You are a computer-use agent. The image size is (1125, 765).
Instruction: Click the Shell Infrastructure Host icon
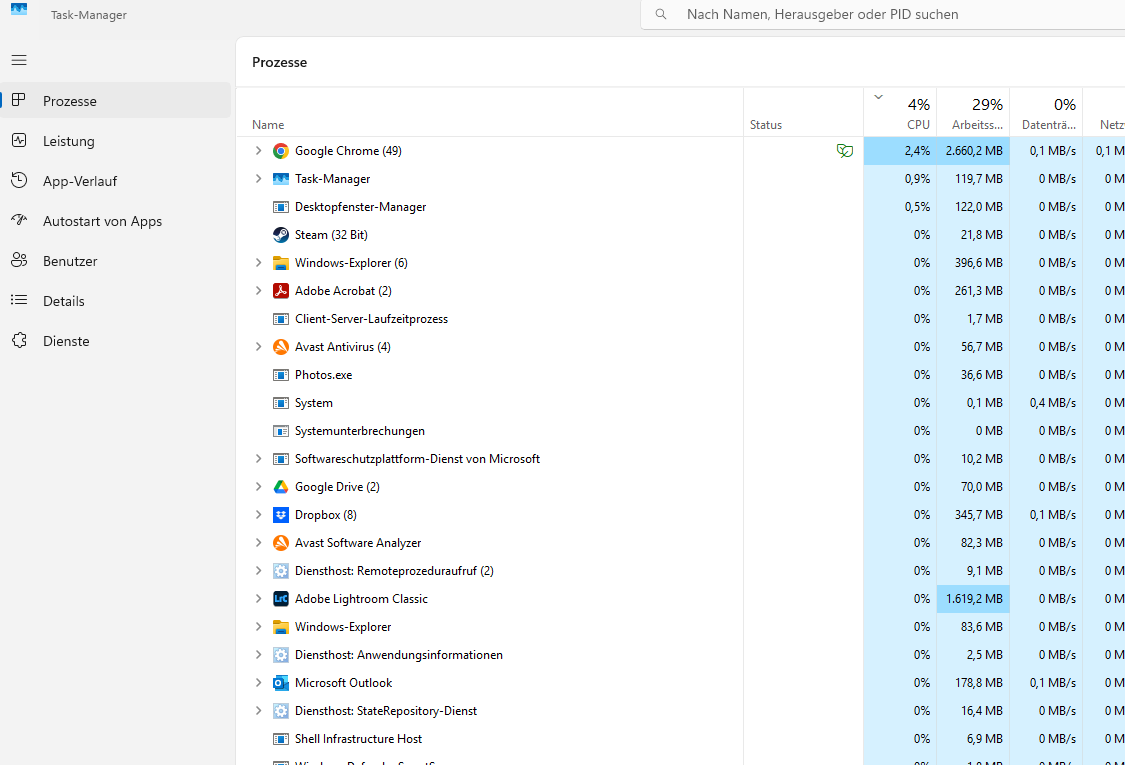coord(281,738)
